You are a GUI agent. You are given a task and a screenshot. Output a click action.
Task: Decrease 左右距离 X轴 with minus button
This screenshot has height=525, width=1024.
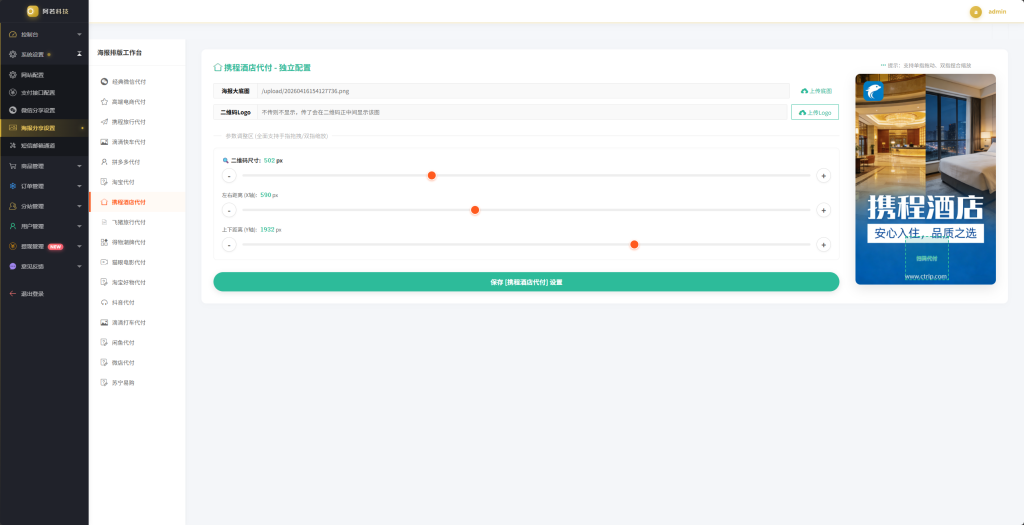click(x=229, y=210)
